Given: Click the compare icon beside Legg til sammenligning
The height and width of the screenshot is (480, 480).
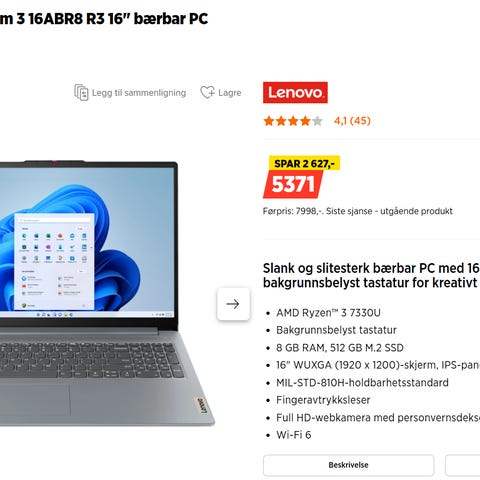Looking at the screenshot, I should coord(81,92).
